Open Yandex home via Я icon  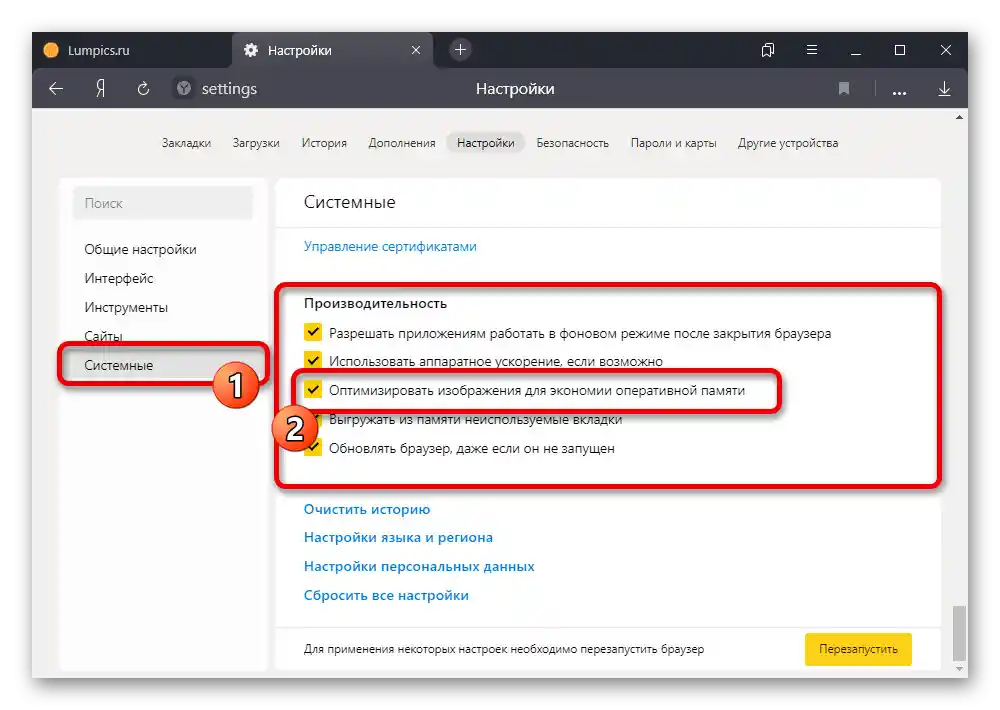point(100,89)
